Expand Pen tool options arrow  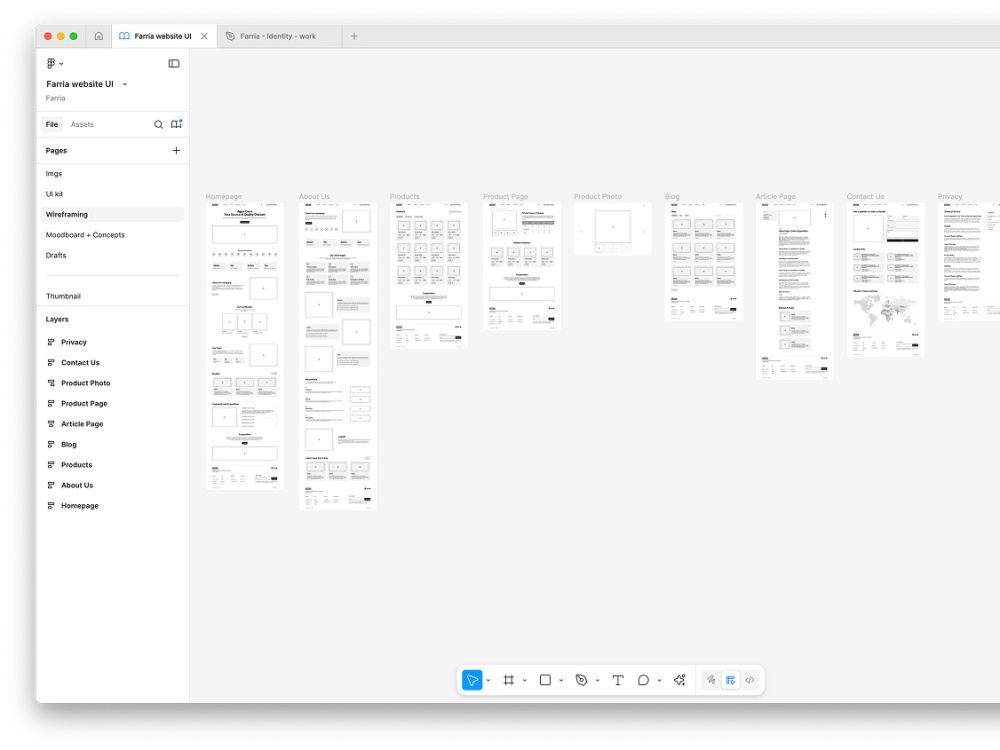tap(598, 680)
